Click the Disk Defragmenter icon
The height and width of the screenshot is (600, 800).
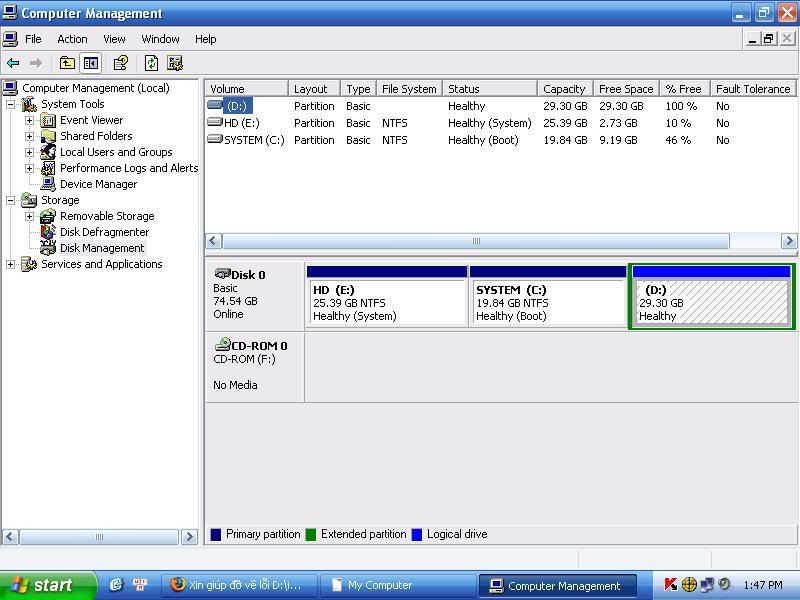(x=48, y=232)
